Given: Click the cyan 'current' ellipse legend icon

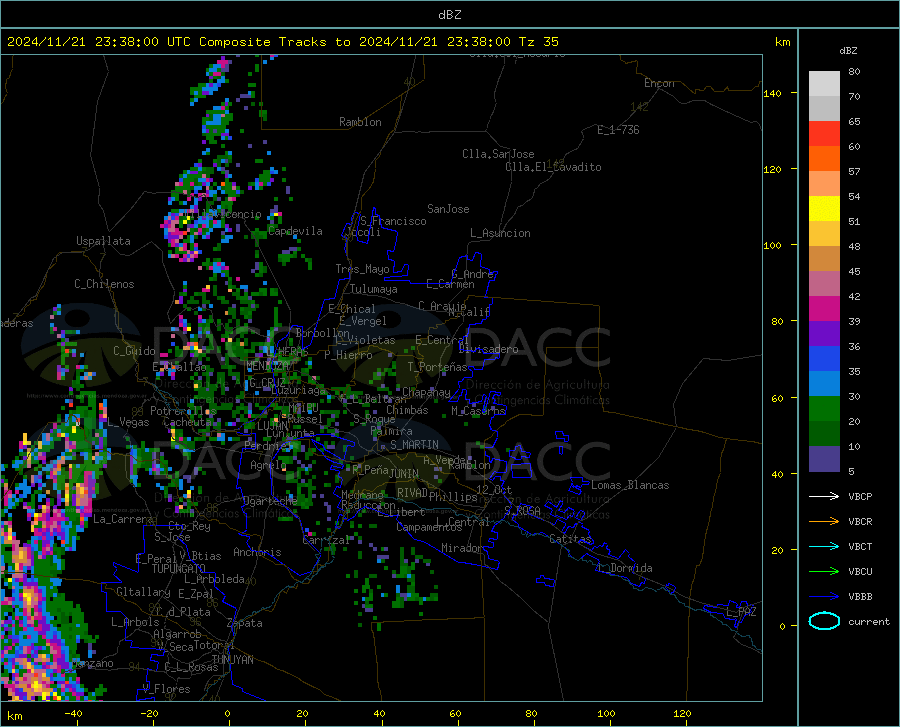Looking at the screenshot, I should pos(824,621).
